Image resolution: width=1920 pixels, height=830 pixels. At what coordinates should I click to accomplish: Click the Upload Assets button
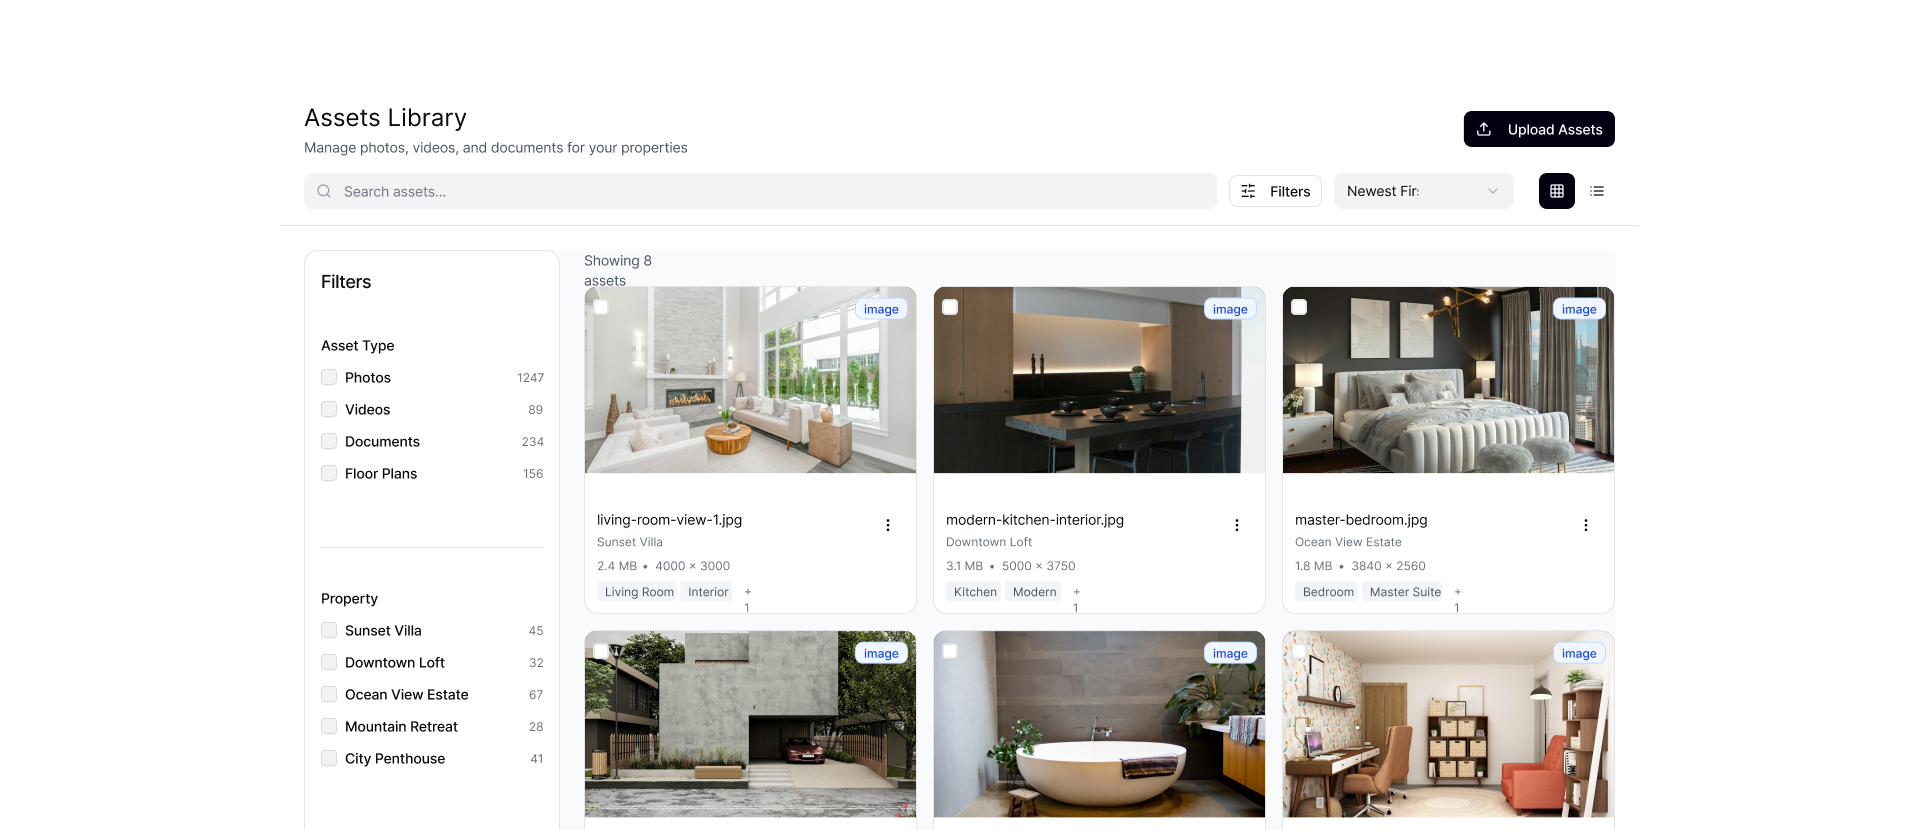pos(1539,129)
